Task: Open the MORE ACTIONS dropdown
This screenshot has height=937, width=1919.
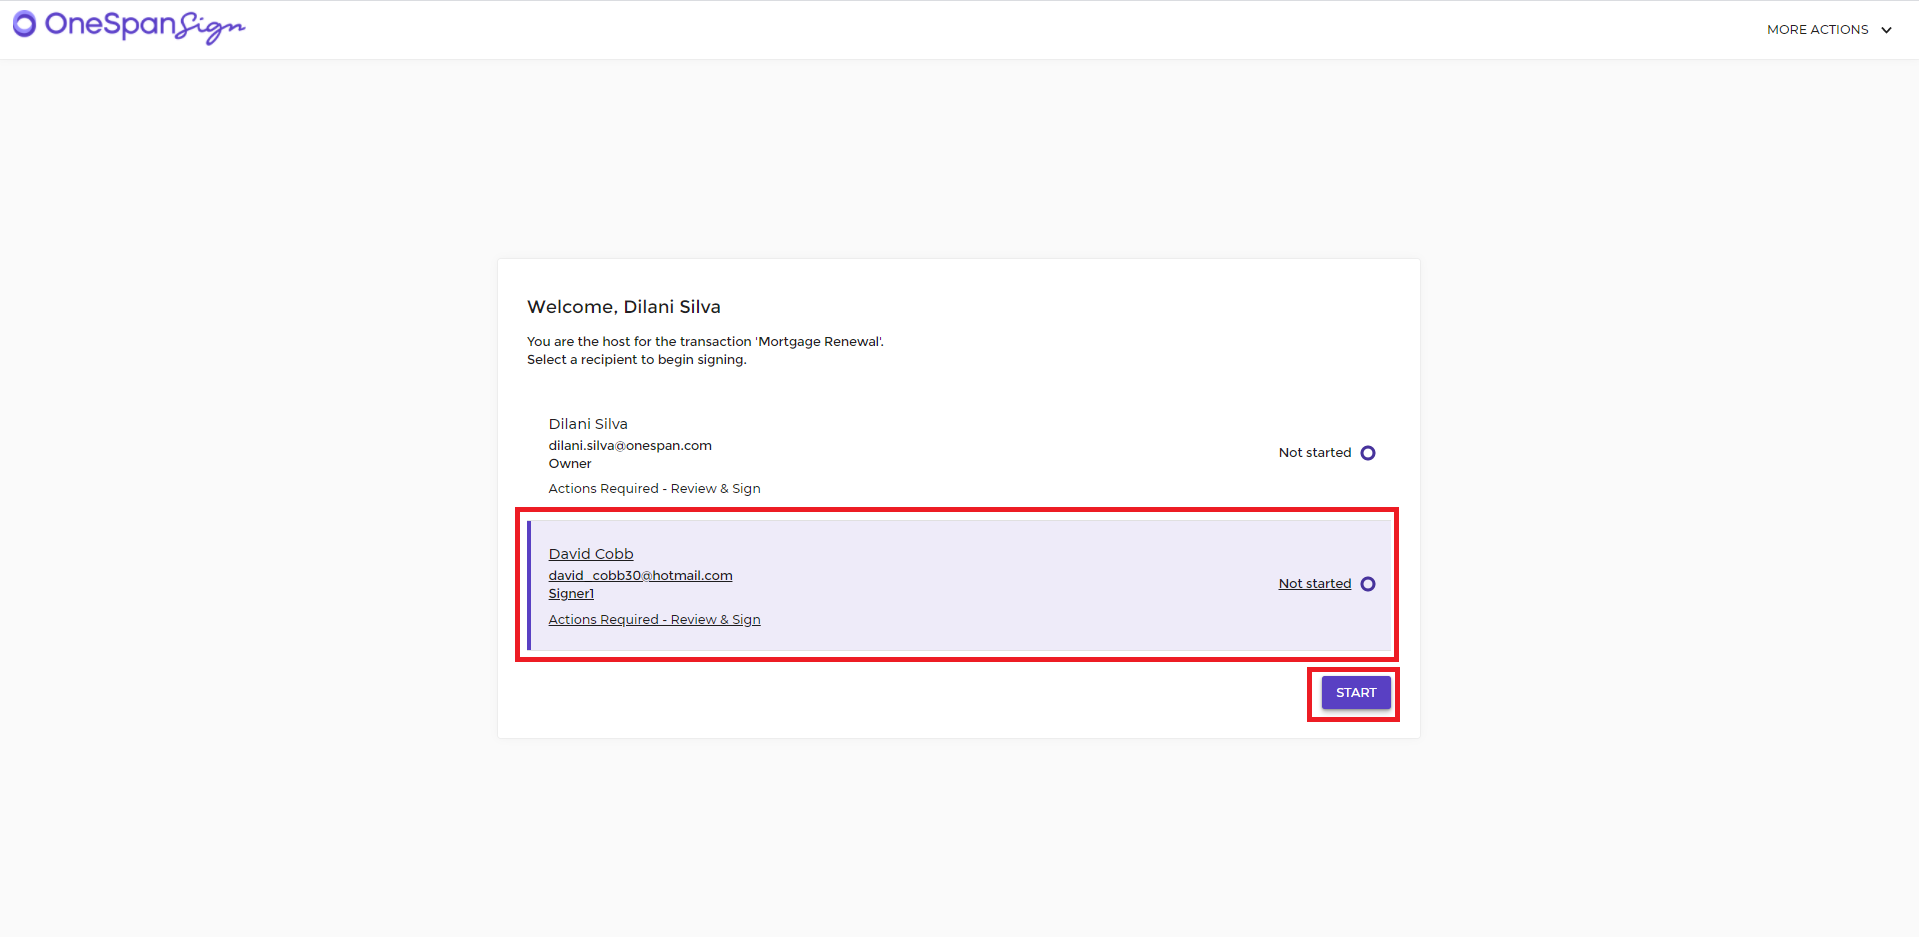Action: point(1829,30)
